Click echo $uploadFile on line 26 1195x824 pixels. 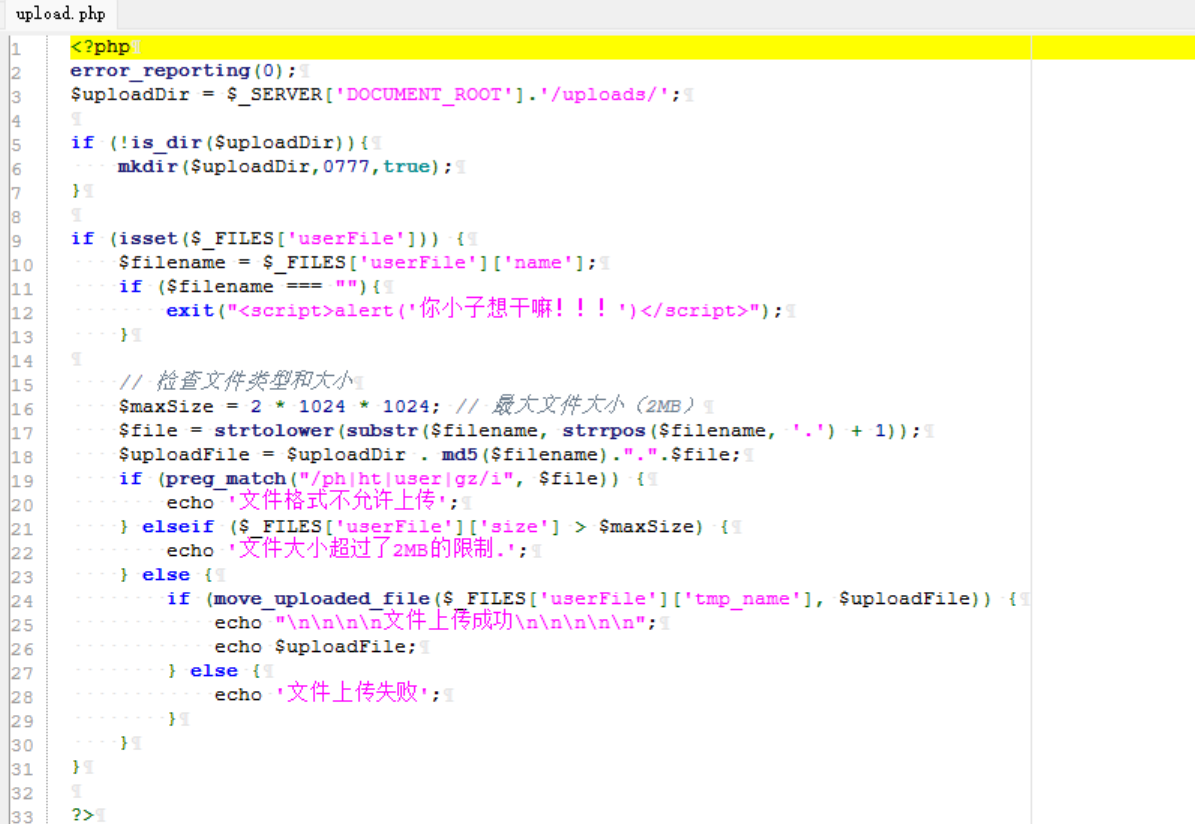pos(316,646)
